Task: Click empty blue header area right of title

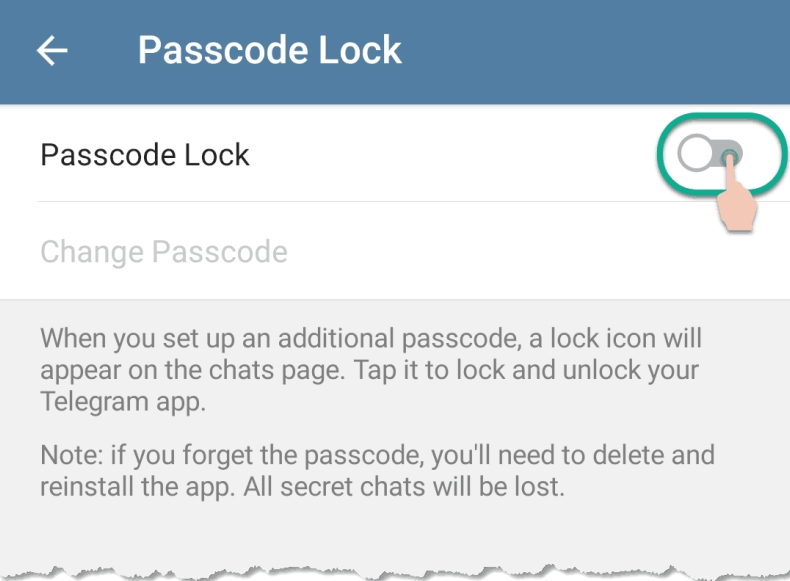Action: click(600, 51)
